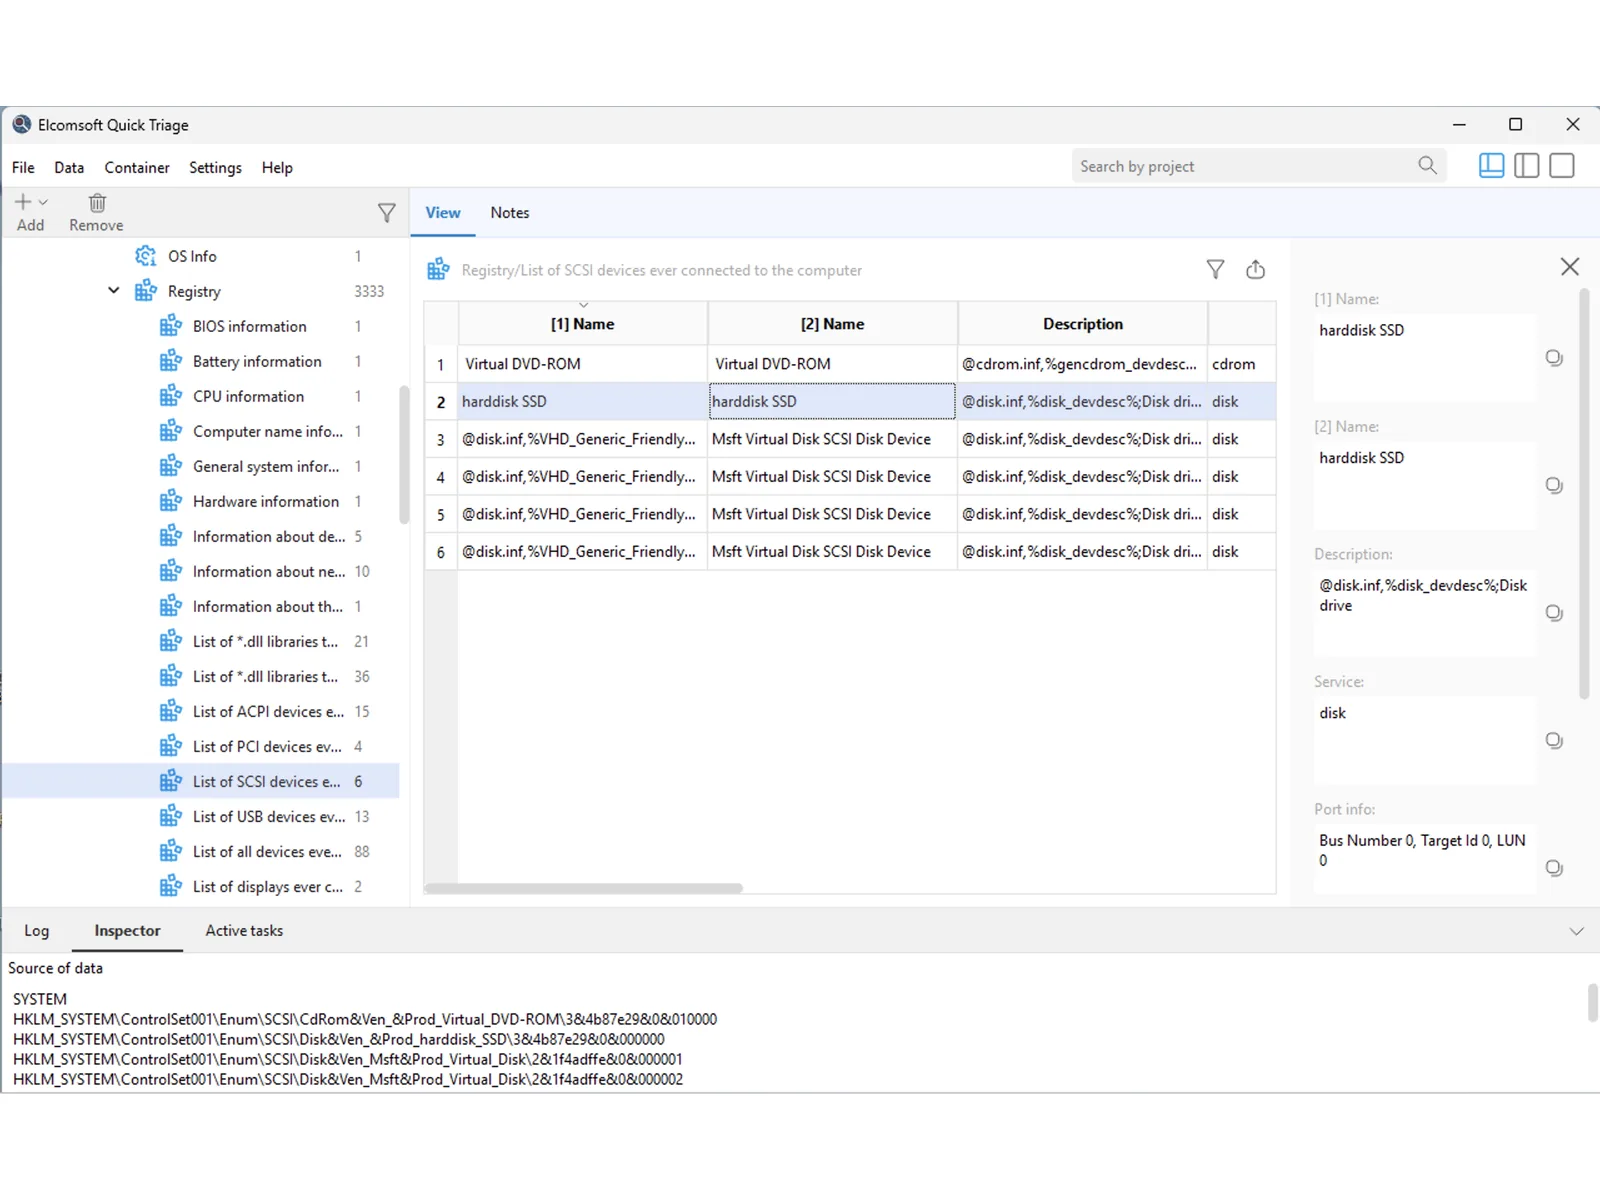Collapse the Registry tree node

[x=113, y=291]
